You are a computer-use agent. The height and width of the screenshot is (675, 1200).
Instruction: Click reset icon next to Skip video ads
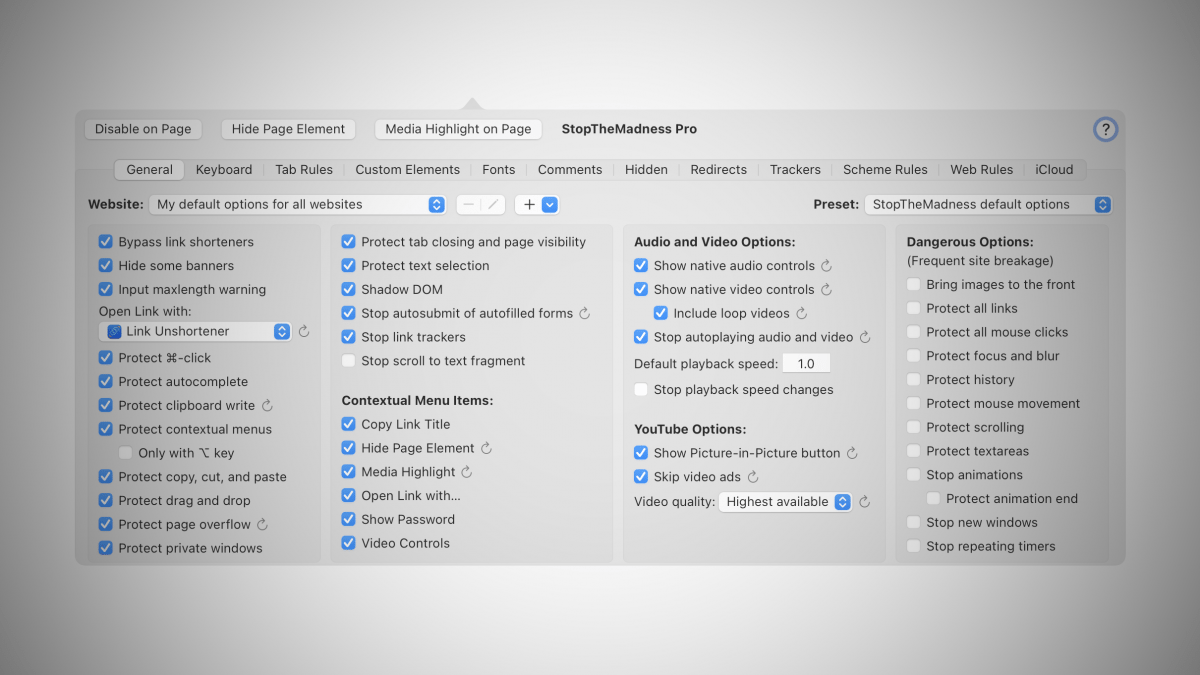(753, 478)
